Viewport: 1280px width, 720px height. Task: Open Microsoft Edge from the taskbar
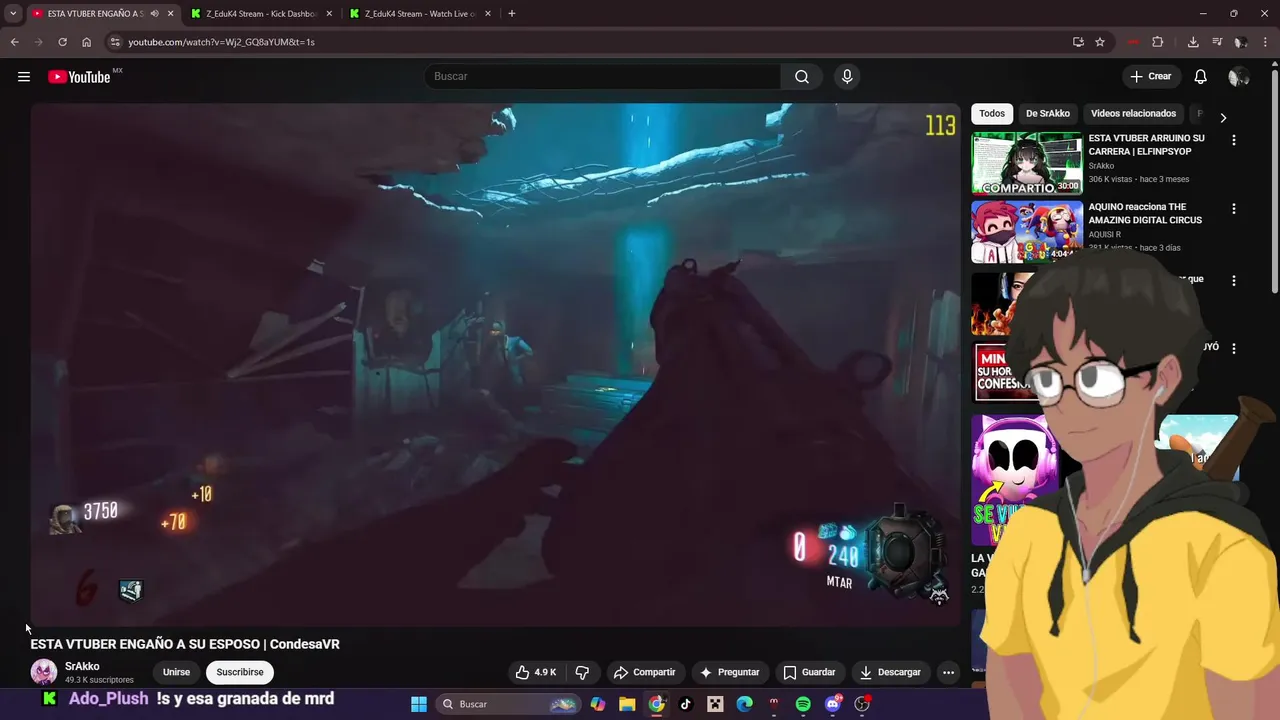tap(744, 704)
